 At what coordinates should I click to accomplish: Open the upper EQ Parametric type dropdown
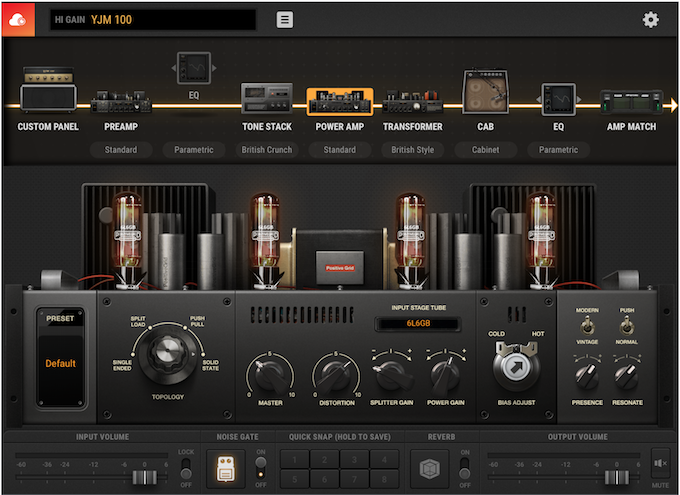[x=194, y=150]
